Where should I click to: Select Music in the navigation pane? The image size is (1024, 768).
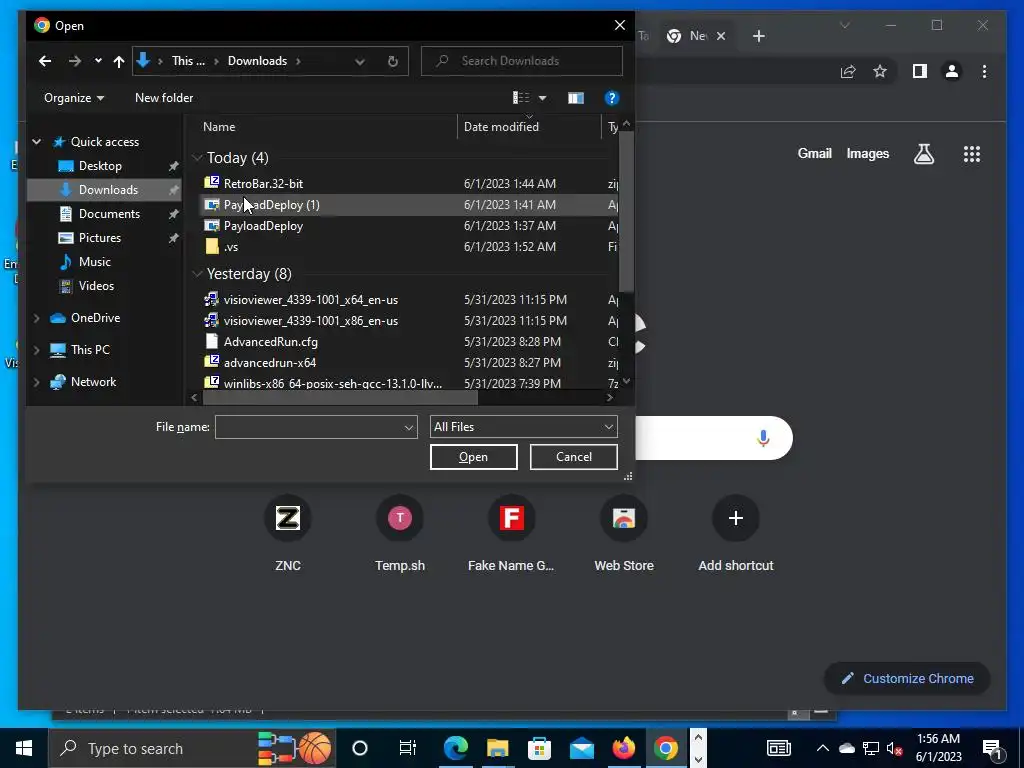[95, 262]
